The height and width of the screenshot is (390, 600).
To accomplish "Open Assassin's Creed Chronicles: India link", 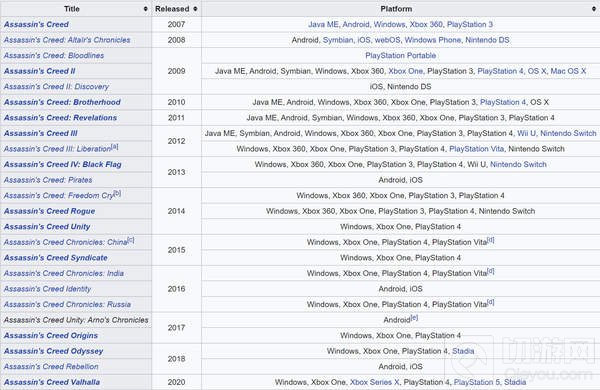I will pyautogui.click(x=64, y=273).
